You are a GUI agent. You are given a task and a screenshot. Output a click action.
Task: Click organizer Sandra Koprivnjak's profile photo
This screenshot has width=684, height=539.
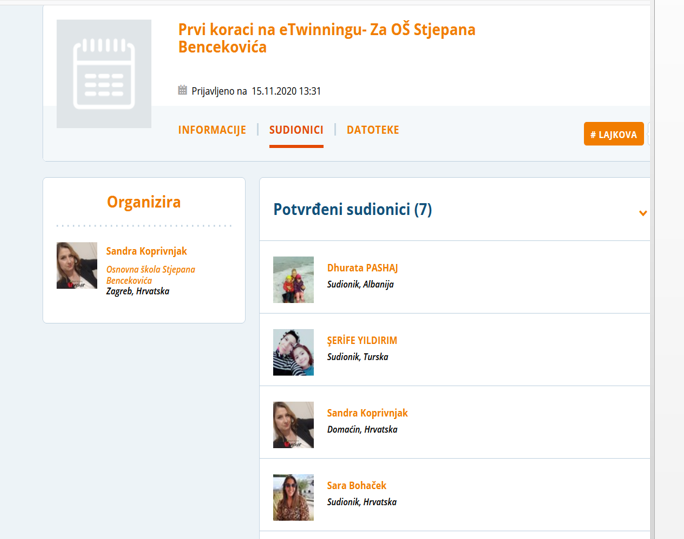point(77,266)
